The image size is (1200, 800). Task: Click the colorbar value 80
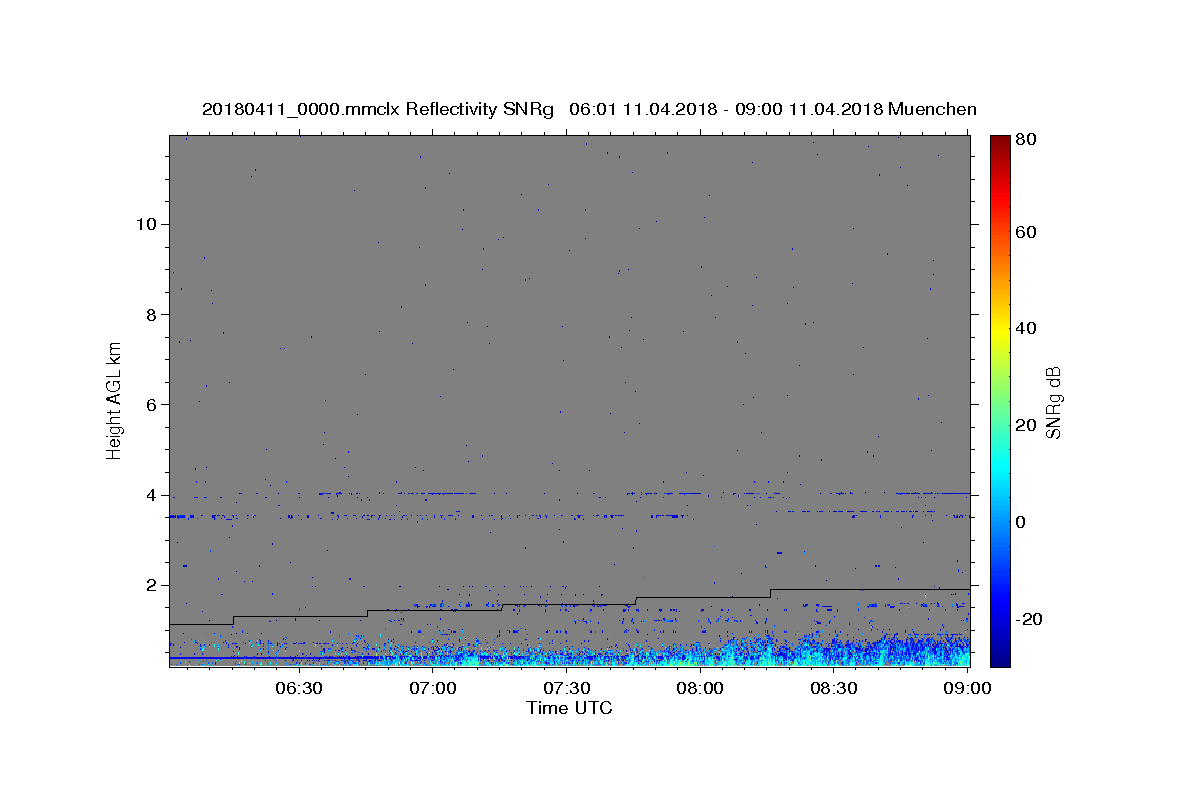tap(1025, 140)
